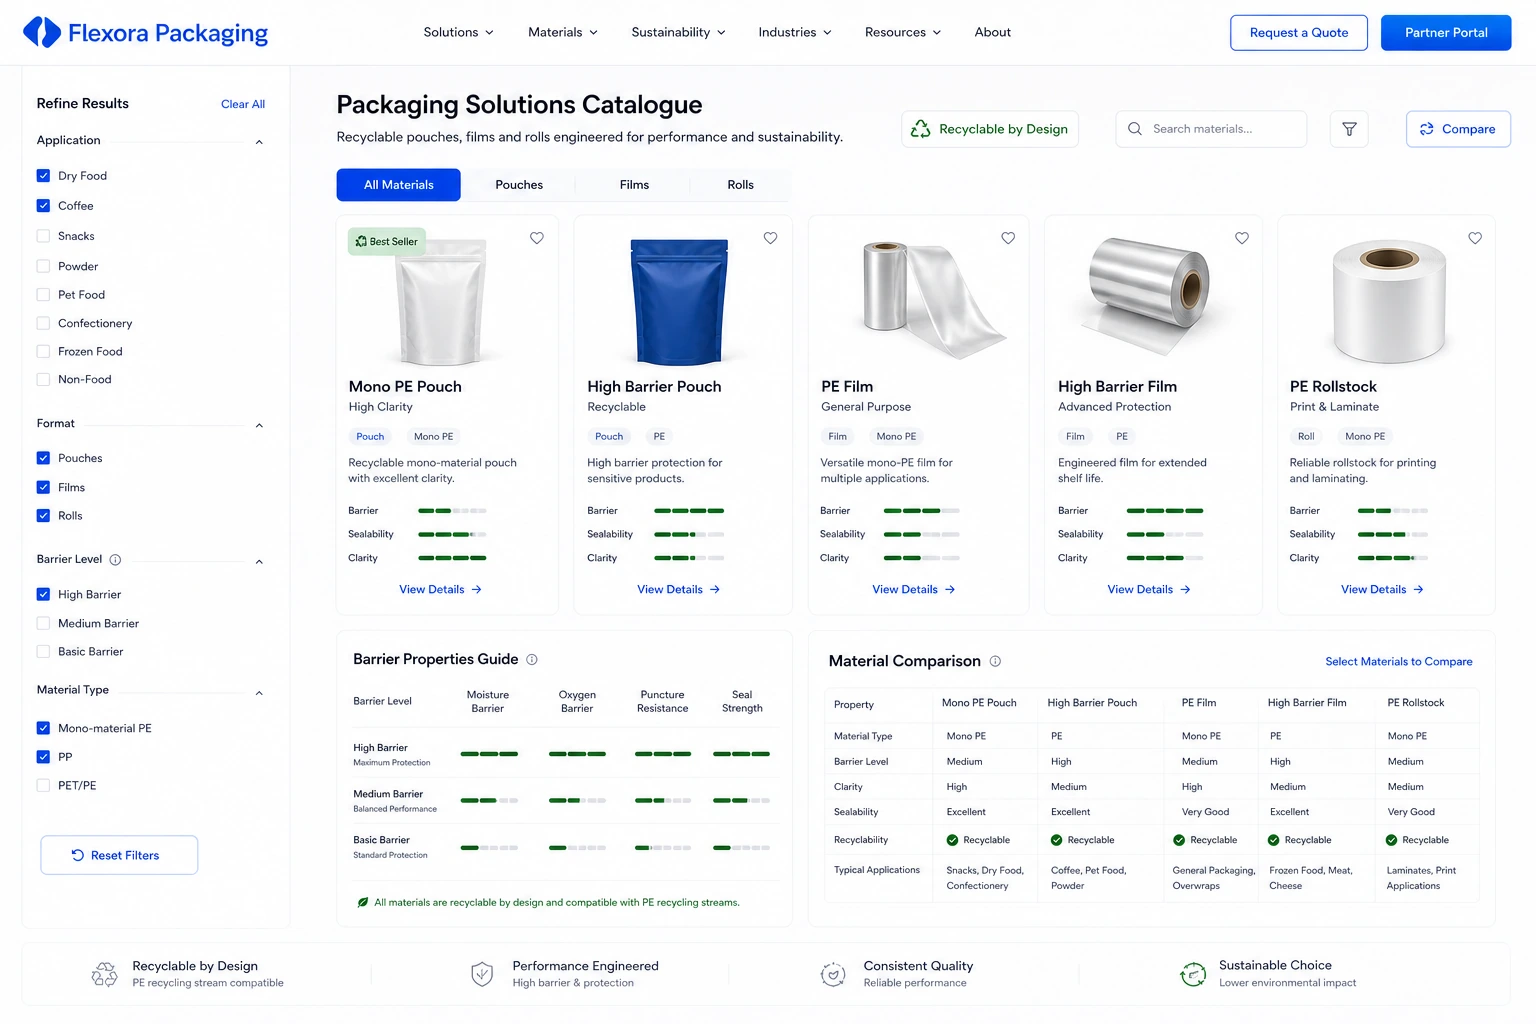This screenshot has width=1536, height=1024.
Task: Click the High Barrier Film roll image
Action: pos(1147,295)
